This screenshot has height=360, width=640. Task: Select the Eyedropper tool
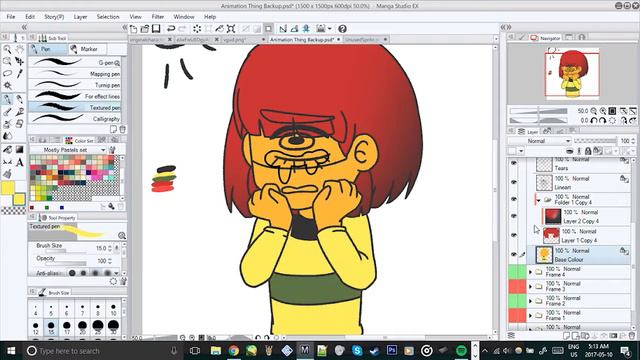pyautogui.click(x=20, y=74)
